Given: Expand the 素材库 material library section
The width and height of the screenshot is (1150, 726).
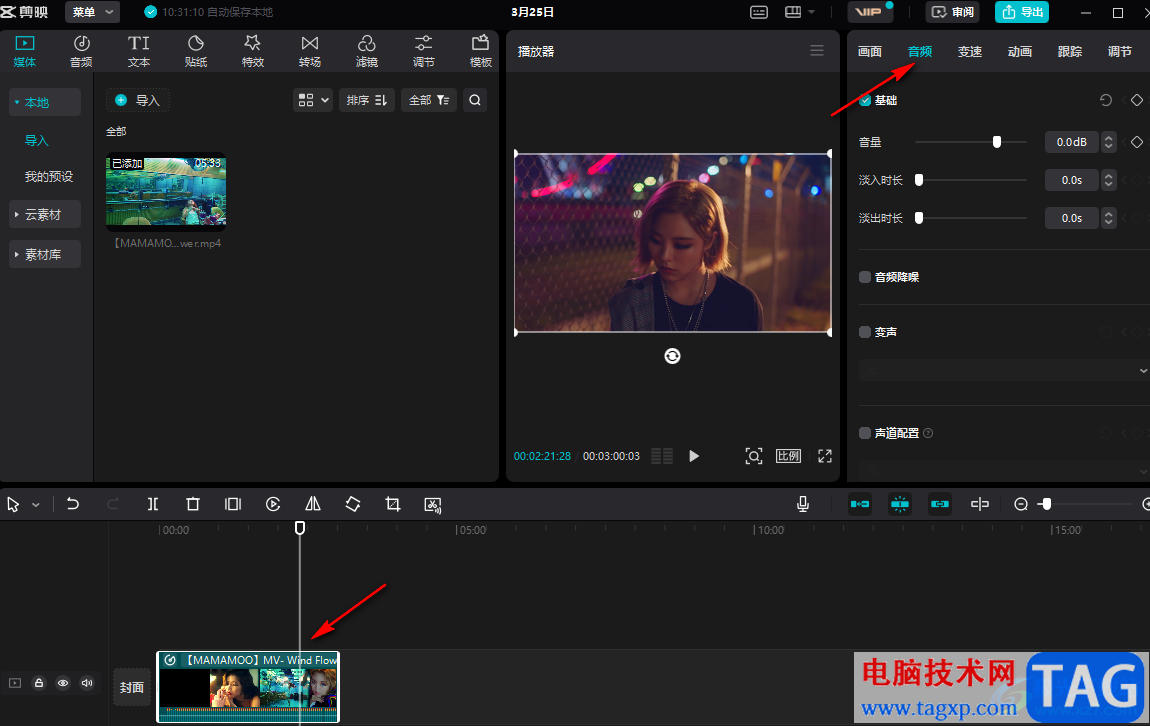Looking at the screenshot, I should 44,254.
